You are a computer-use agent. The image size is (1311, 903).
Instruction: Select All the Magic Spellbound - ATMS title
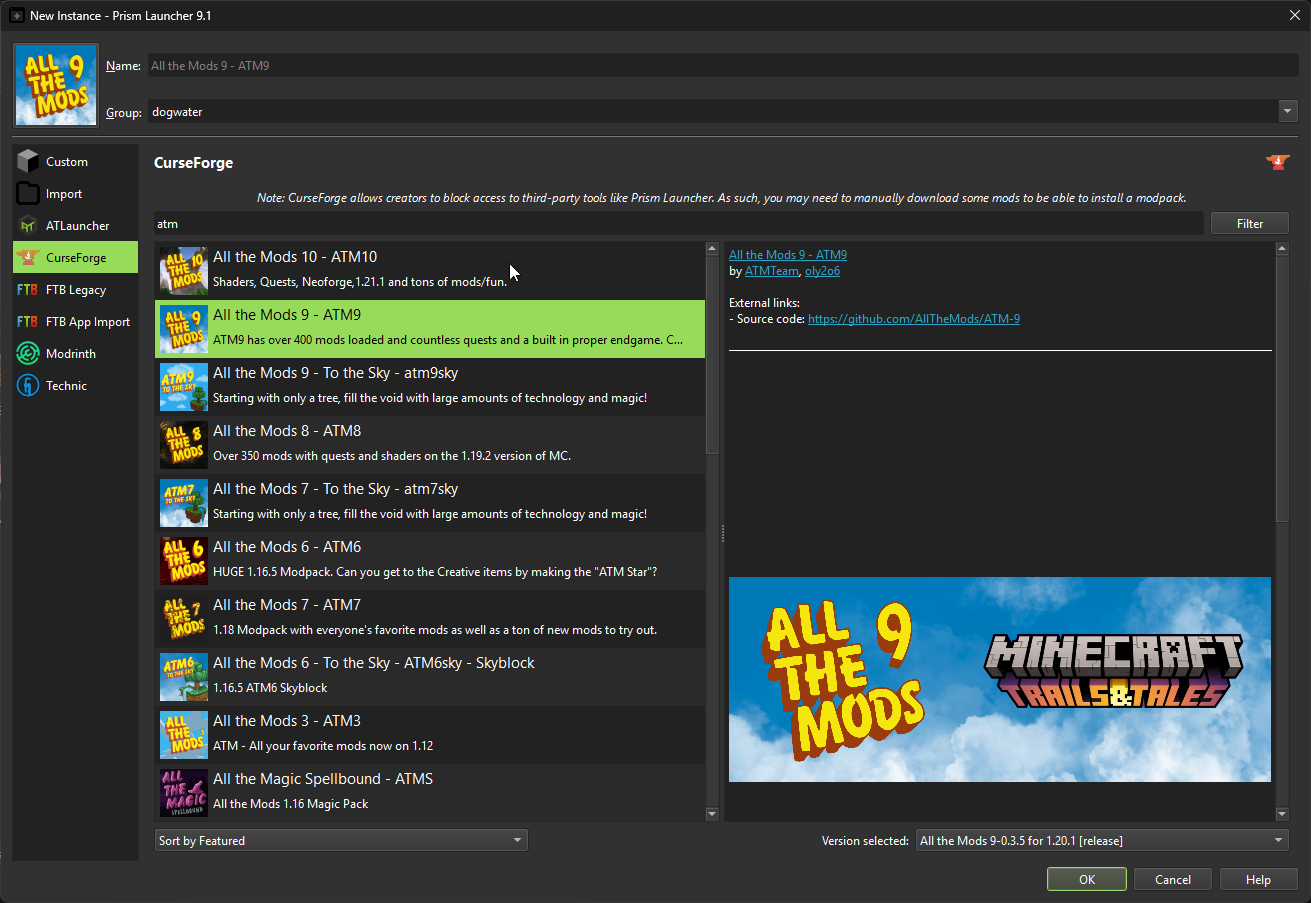point(323,779)
